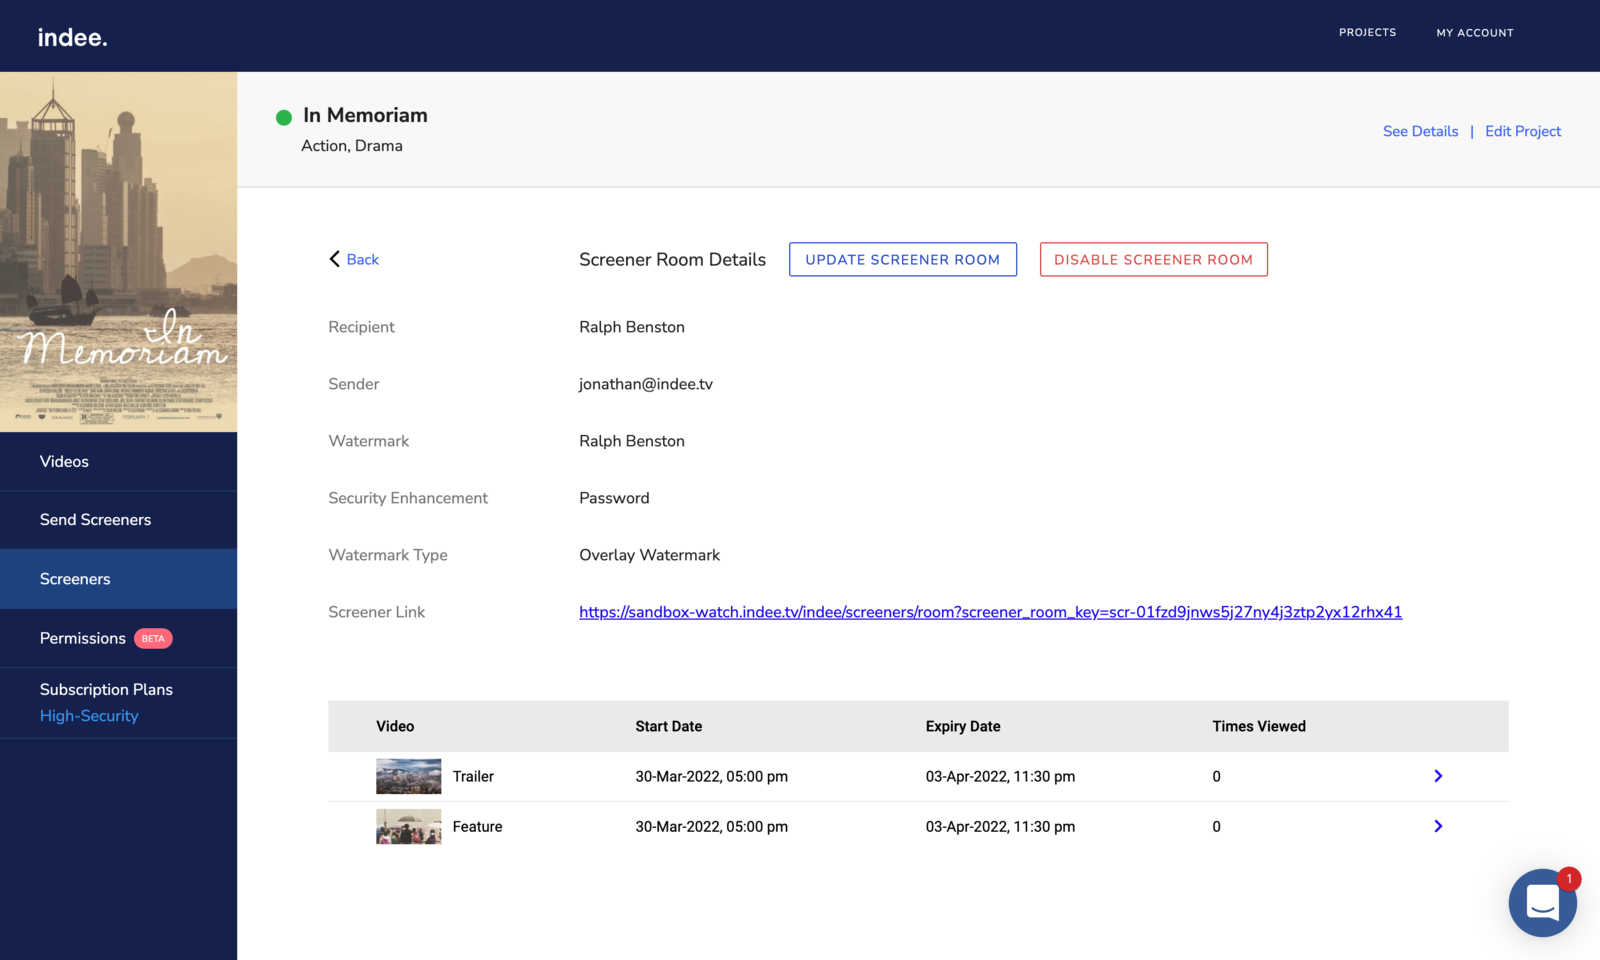Expand the Trailer row details arrow

(x=1438, y=776)
